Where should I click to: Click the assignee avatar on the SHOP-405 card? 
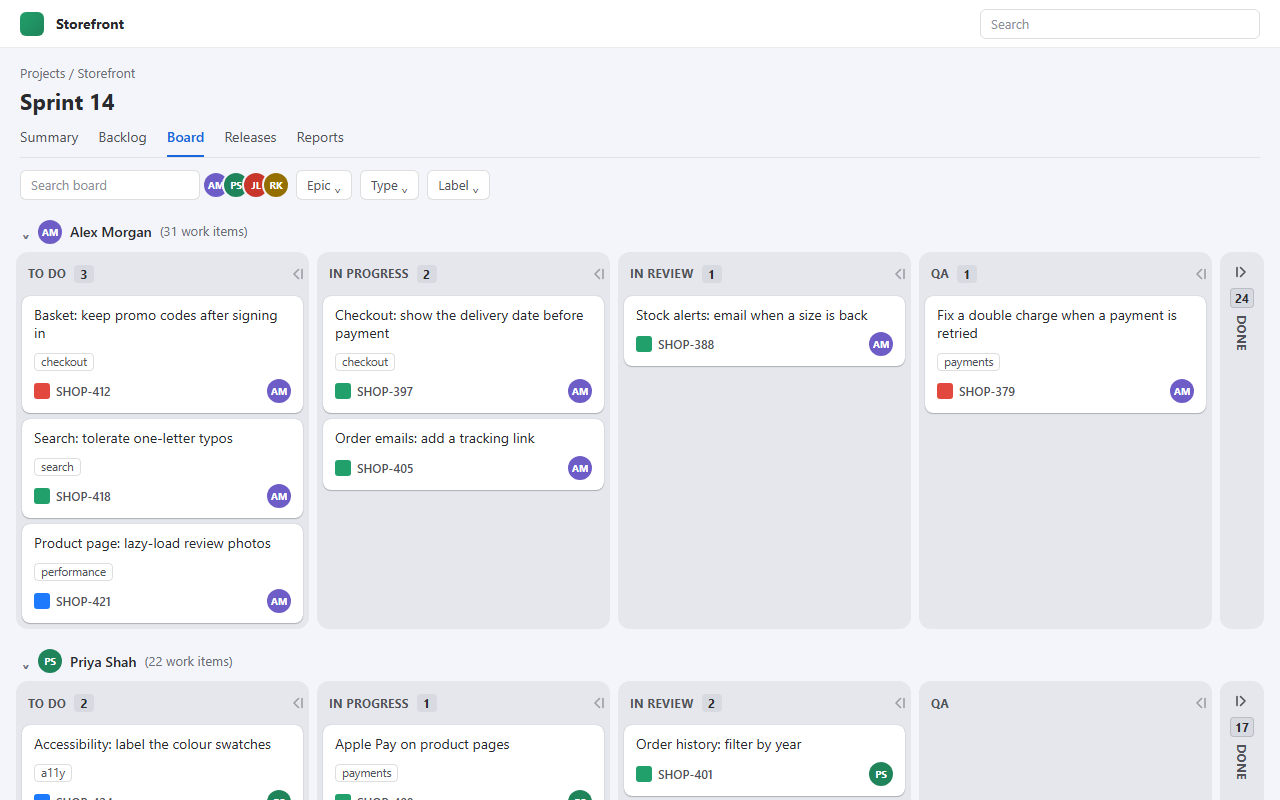point(580,468)
